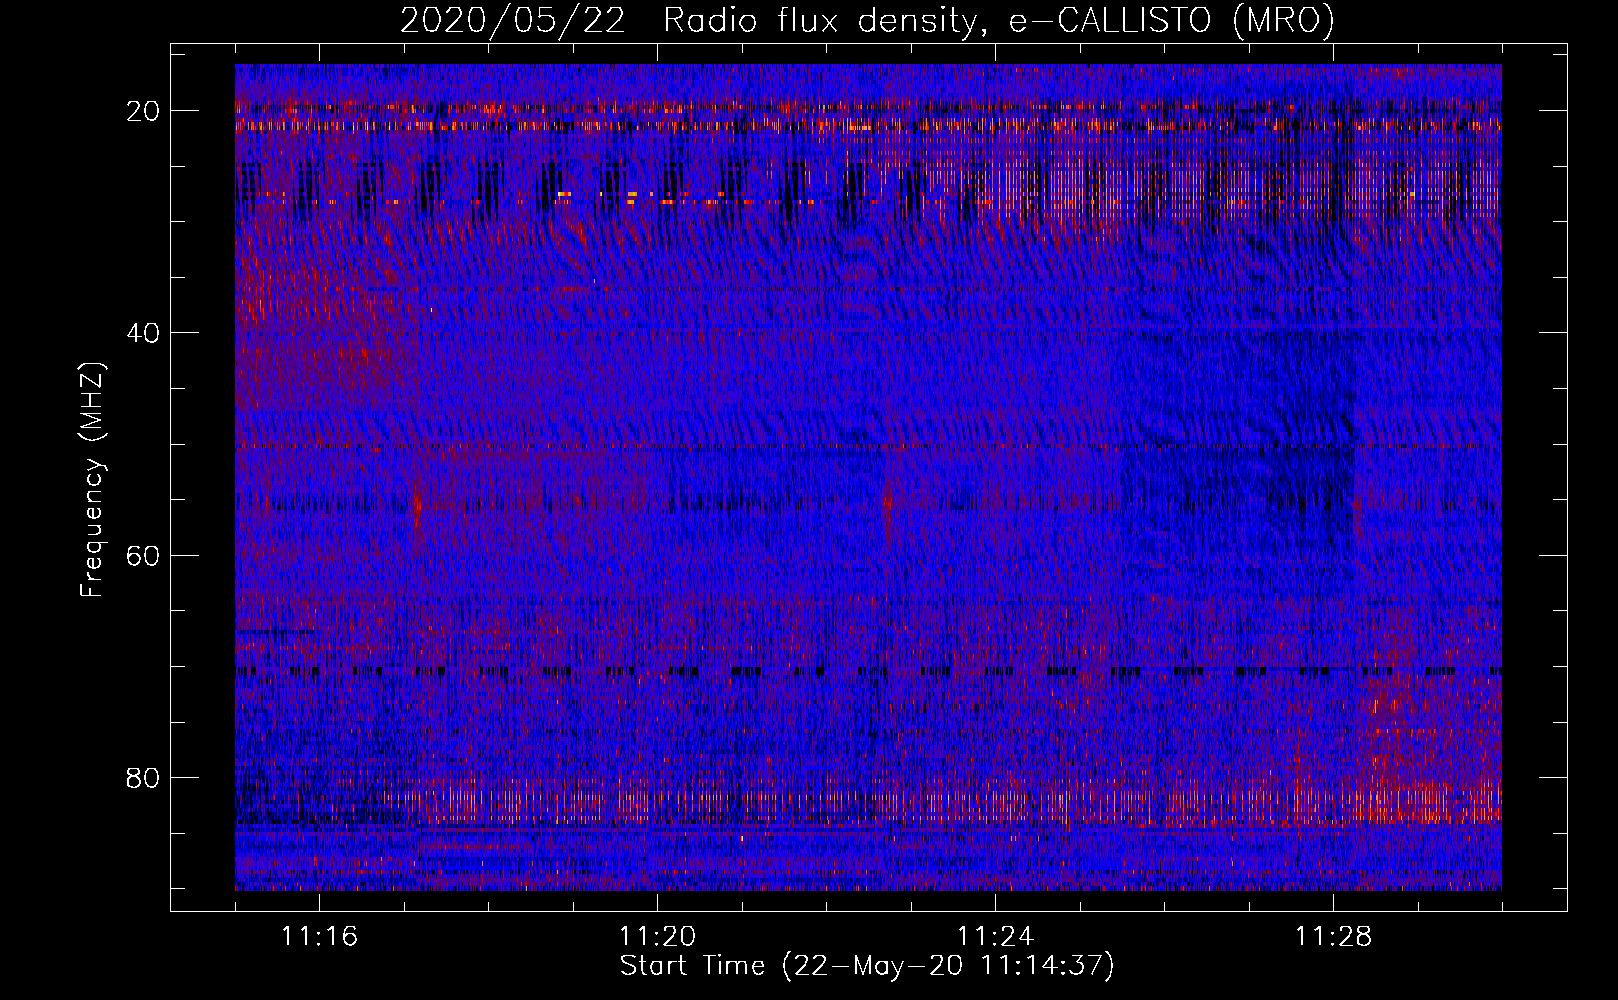Click the 11:24 time tick label
Viewport: 1618px width, 1000px height.
995,937
